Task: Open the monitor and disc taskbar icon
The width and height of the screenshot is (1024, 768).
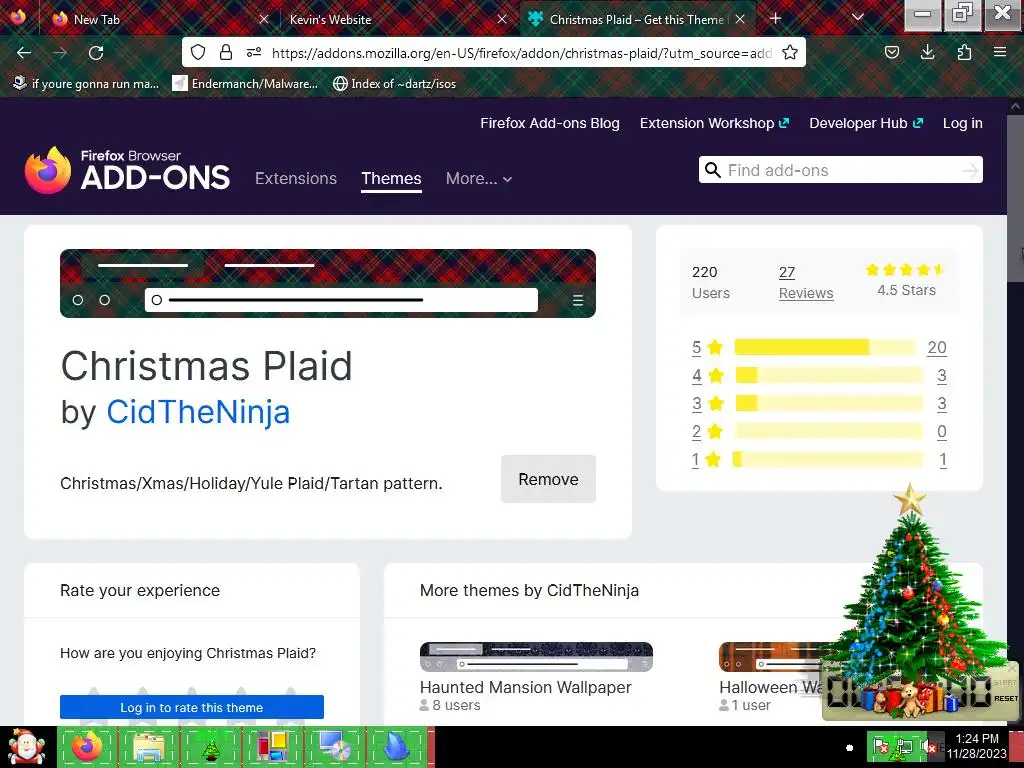Action: 334,746
